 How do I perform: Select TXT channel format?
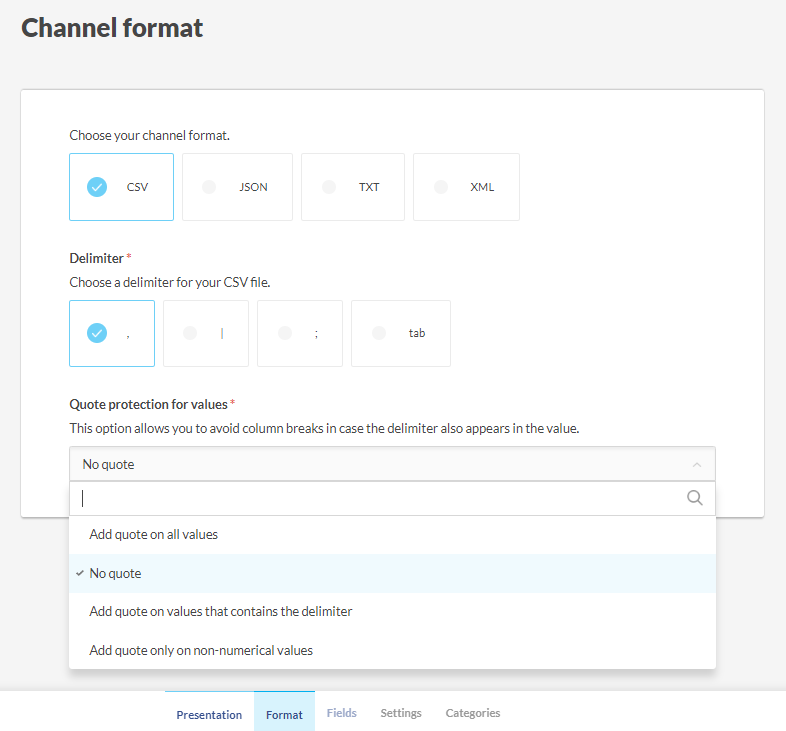point(352,187)
